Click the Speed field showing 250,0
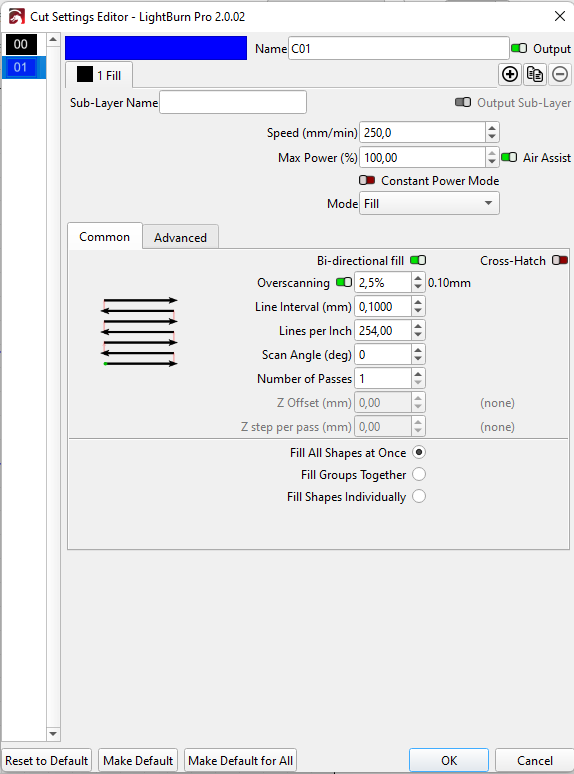Screen dimensions: 574x774 tap(422, 132)
